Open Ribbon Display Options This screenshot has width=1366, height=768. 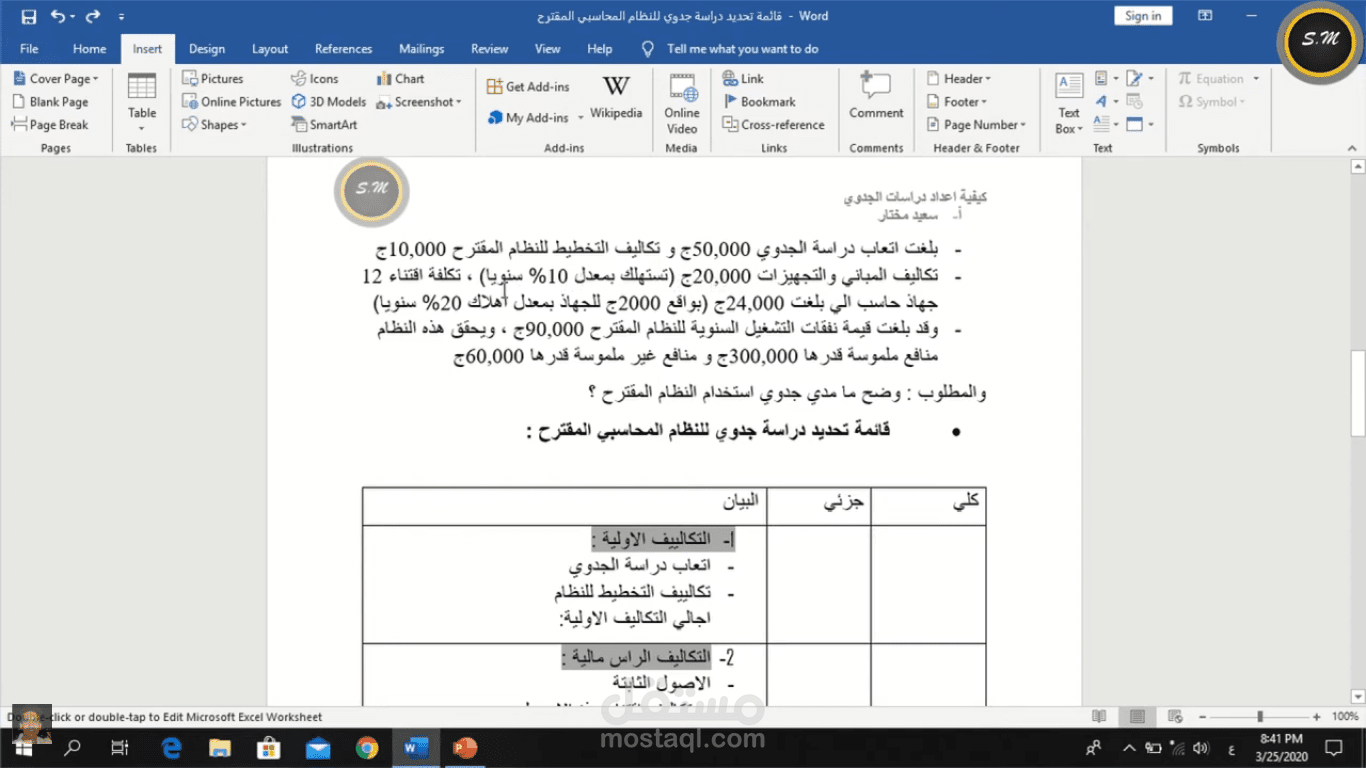point(1205,16)
